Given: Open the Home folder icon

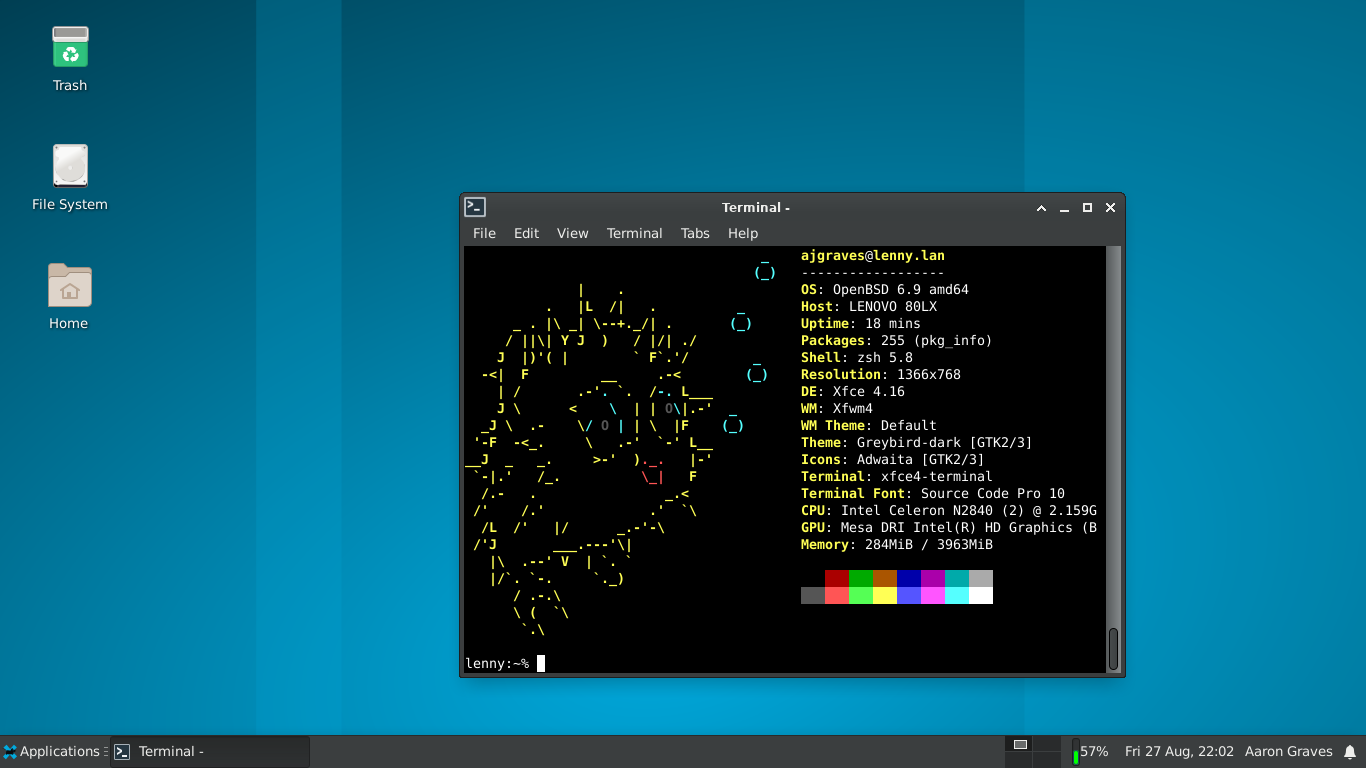Looking at the screenshot, I should pos(69,286).
